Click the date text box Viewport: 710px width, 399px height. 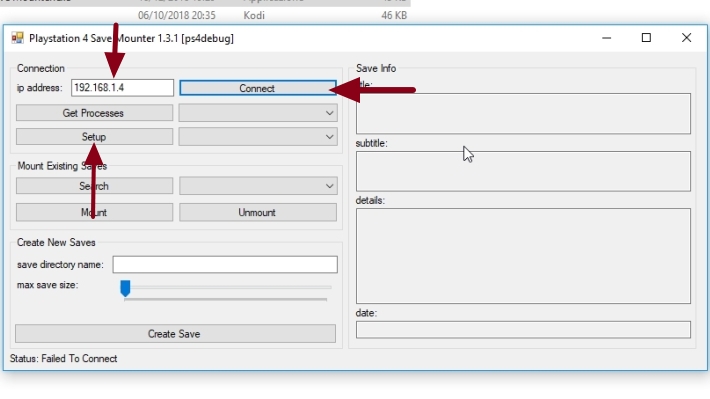point(523,330)
